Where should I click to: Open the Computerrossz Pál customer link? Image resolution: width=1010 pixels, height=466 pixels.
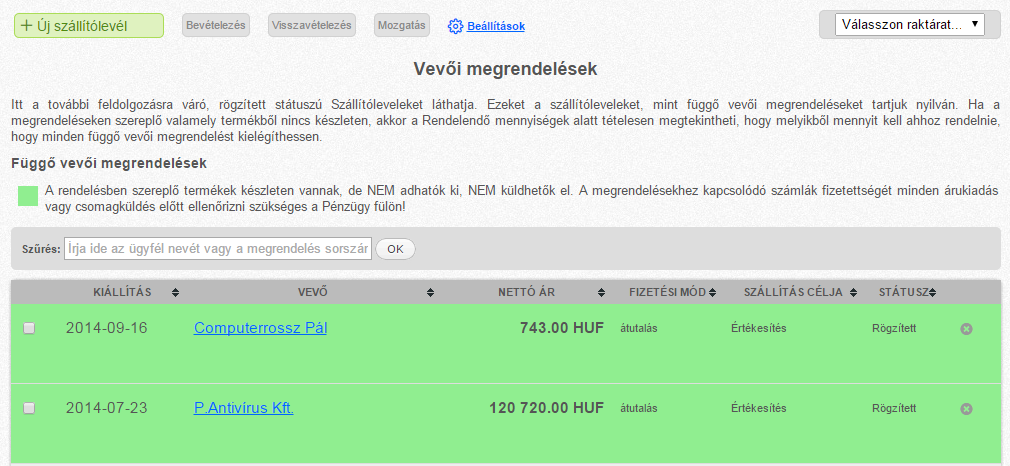click(x=260, y=328)
